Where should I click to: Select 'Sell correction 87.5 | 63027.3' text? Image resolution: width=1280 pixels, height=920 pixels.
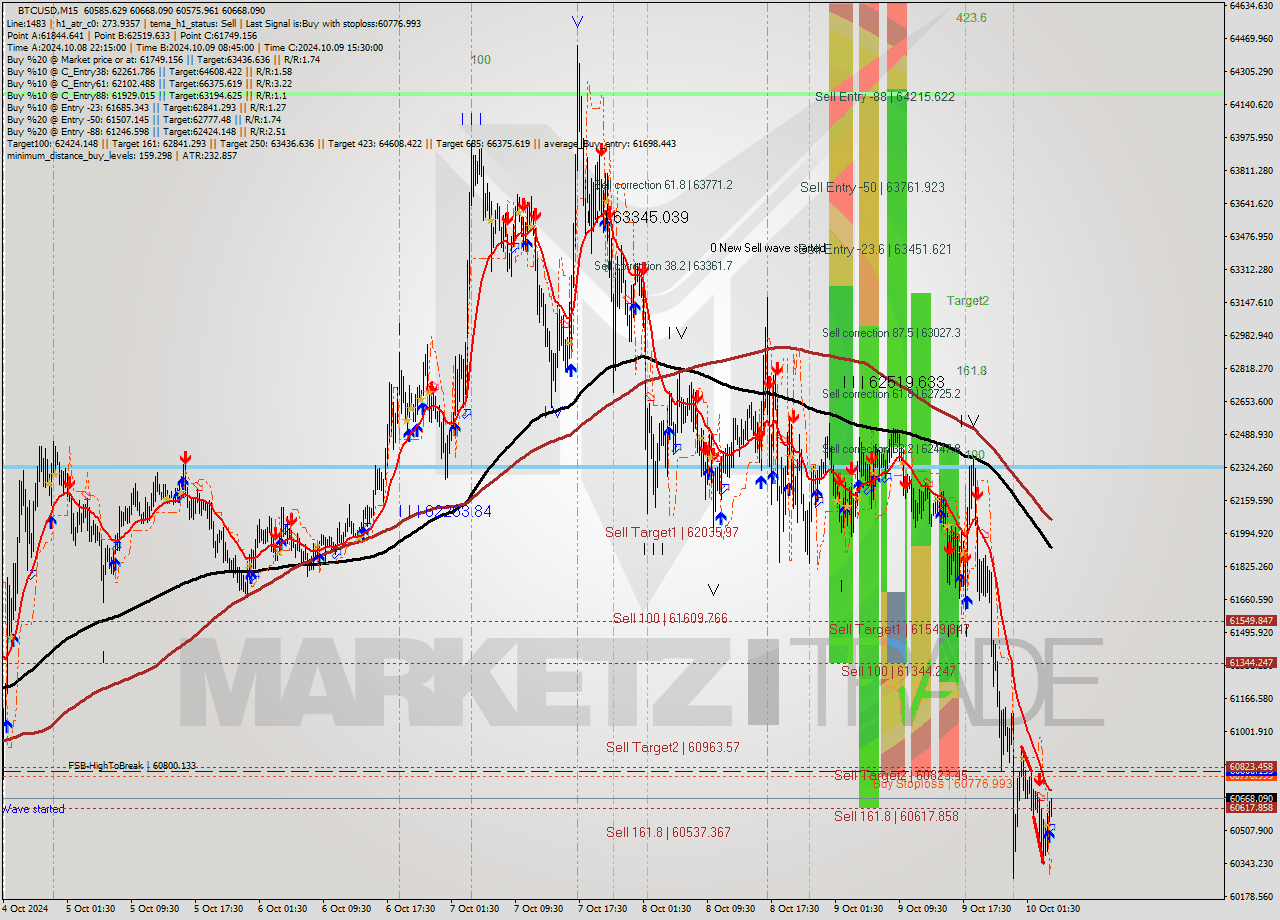pyautogui.click(x=891, y=333)
